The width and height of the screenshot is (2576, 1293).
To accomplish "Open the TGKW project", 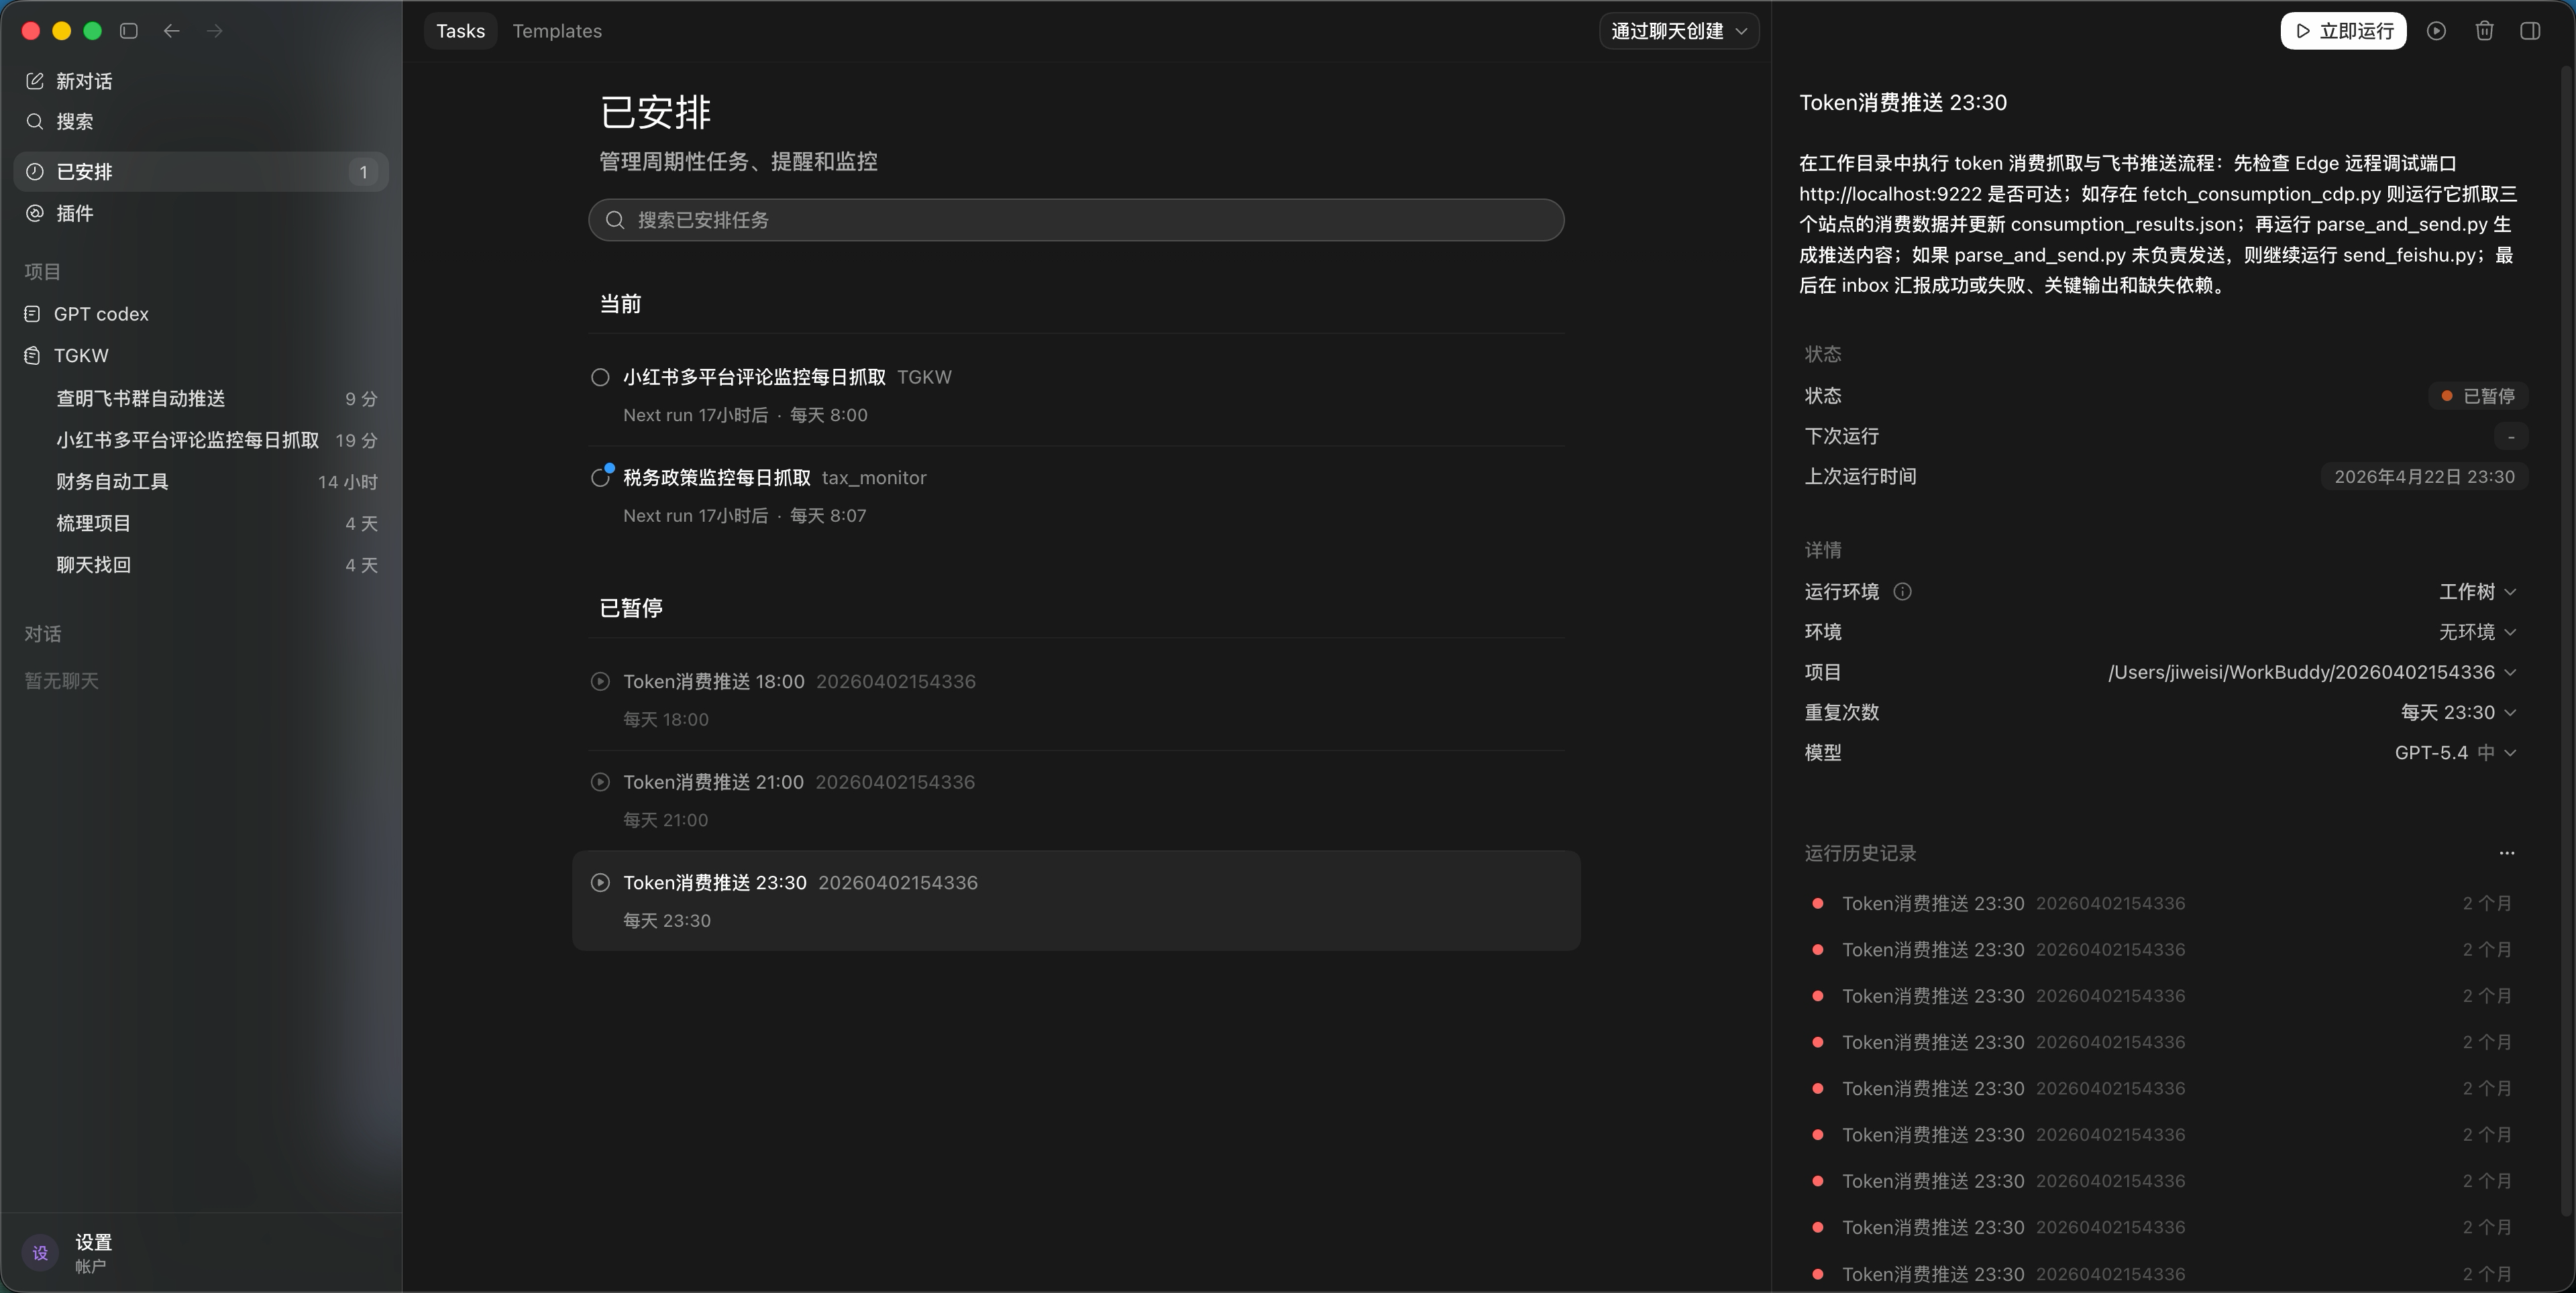I will coord(201,356).
